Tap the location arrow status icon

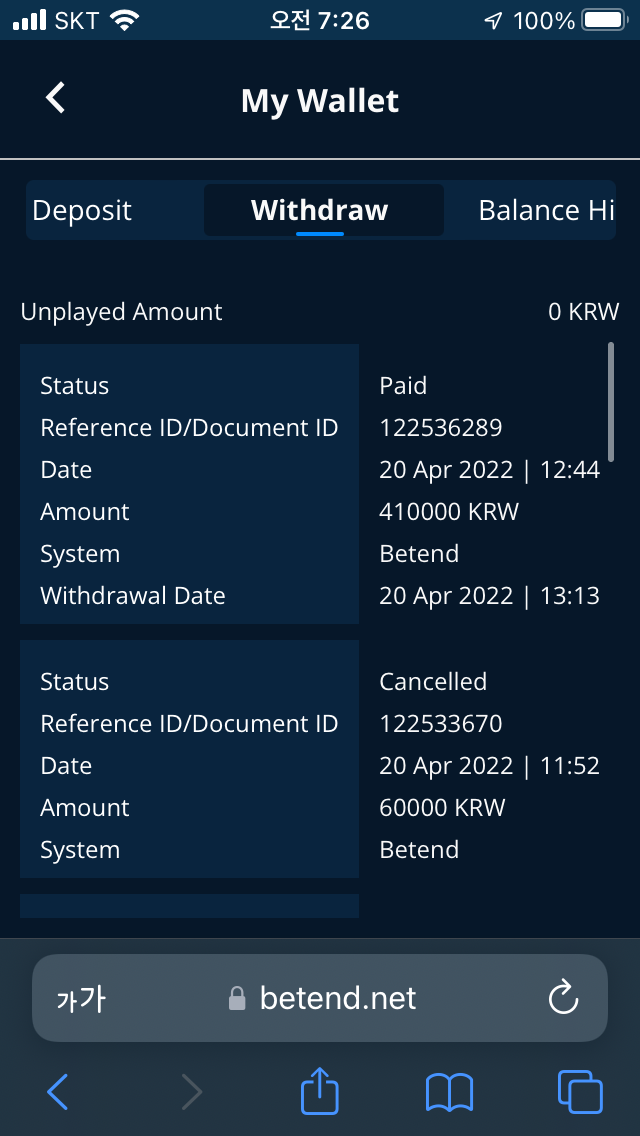[493, 20]
